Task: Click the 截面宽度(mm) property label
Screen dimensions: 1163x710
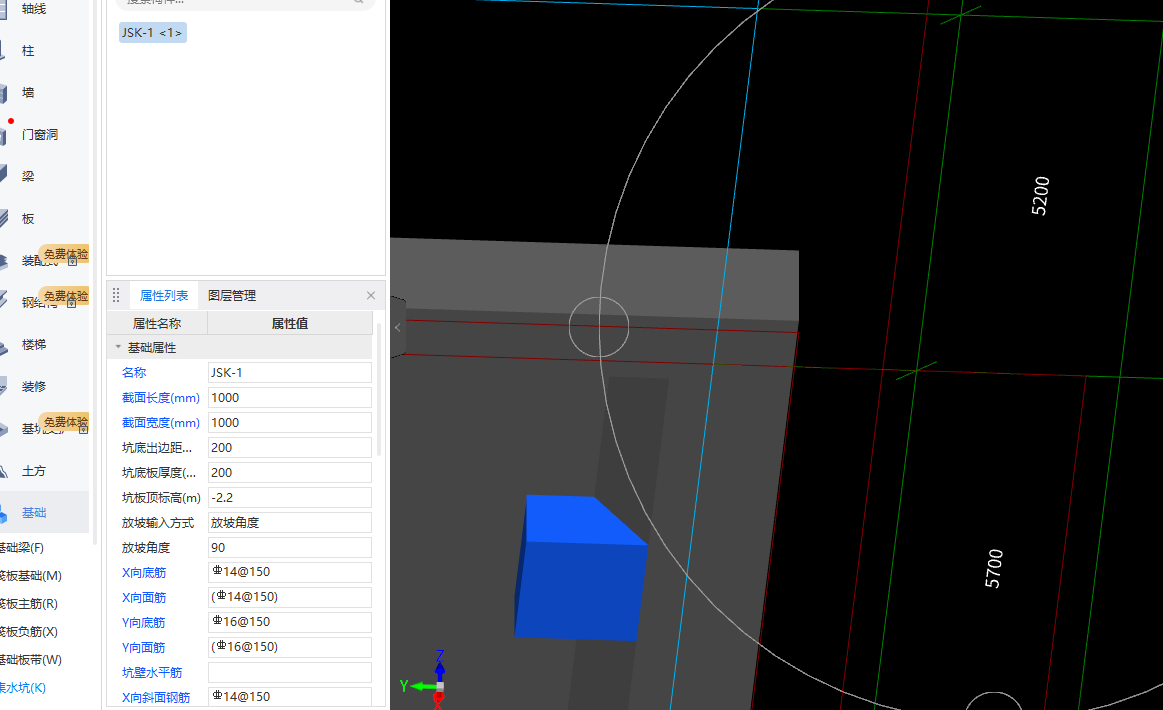Action: point(161,423)
